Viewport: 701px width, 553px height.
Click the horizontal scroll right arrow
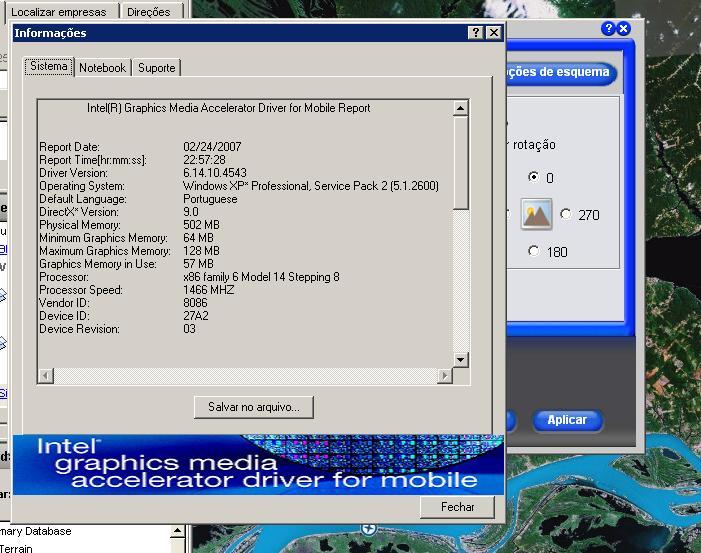[x=444, y=376]
